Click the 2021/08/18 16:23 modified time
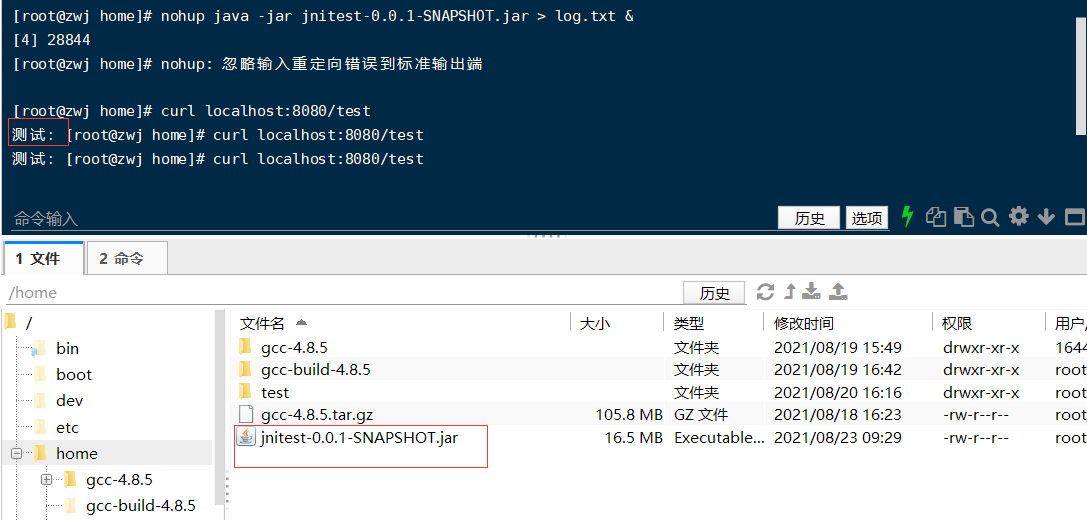1087x520 pixels. tap(837, 415)
